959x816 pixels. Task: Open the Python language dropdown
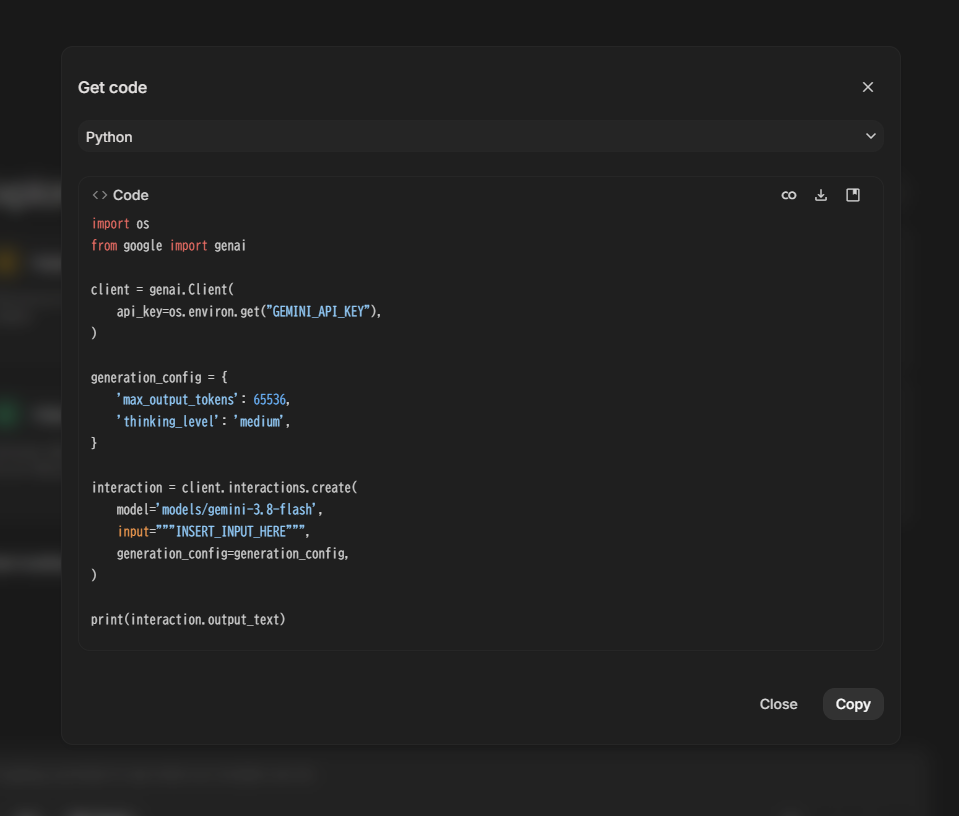point(481,136)
